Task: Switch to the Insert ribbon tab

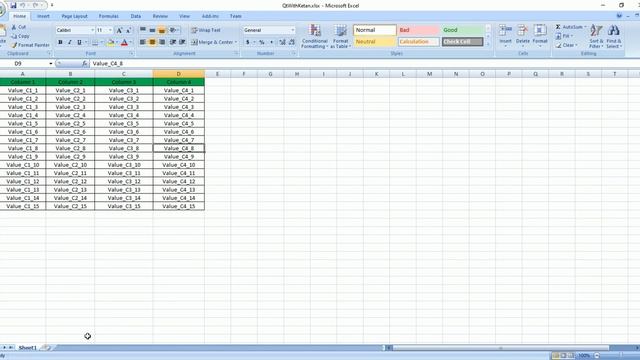Action: (x=43, y=16)
